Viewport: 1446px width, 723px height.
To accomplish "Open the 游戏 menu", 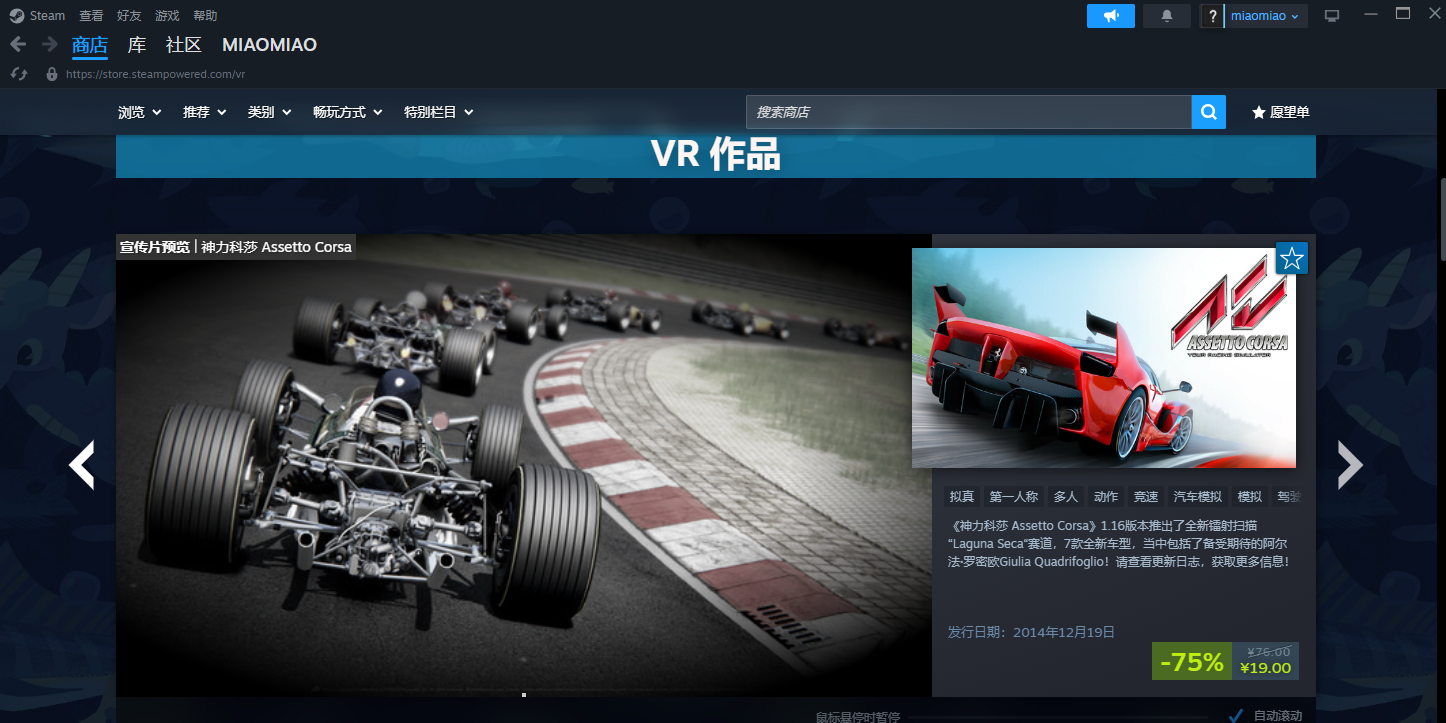I will pos(167,15).
